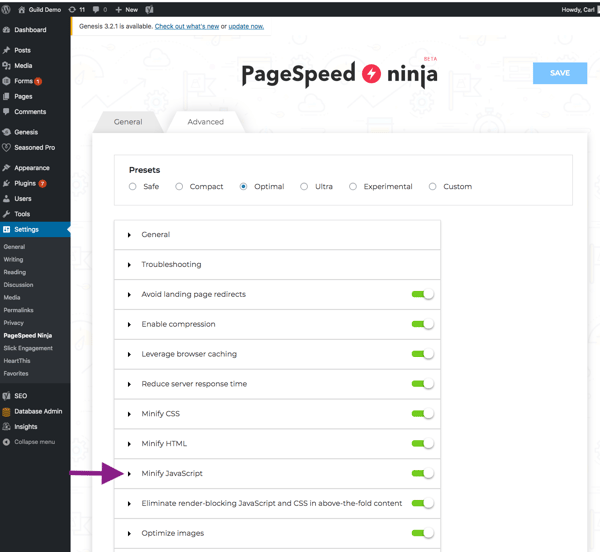The width and height of the screenshot is (600, 552).
Task: Click the Settings sliders icon
Action: pyautogui.click(x=6, y=230)
